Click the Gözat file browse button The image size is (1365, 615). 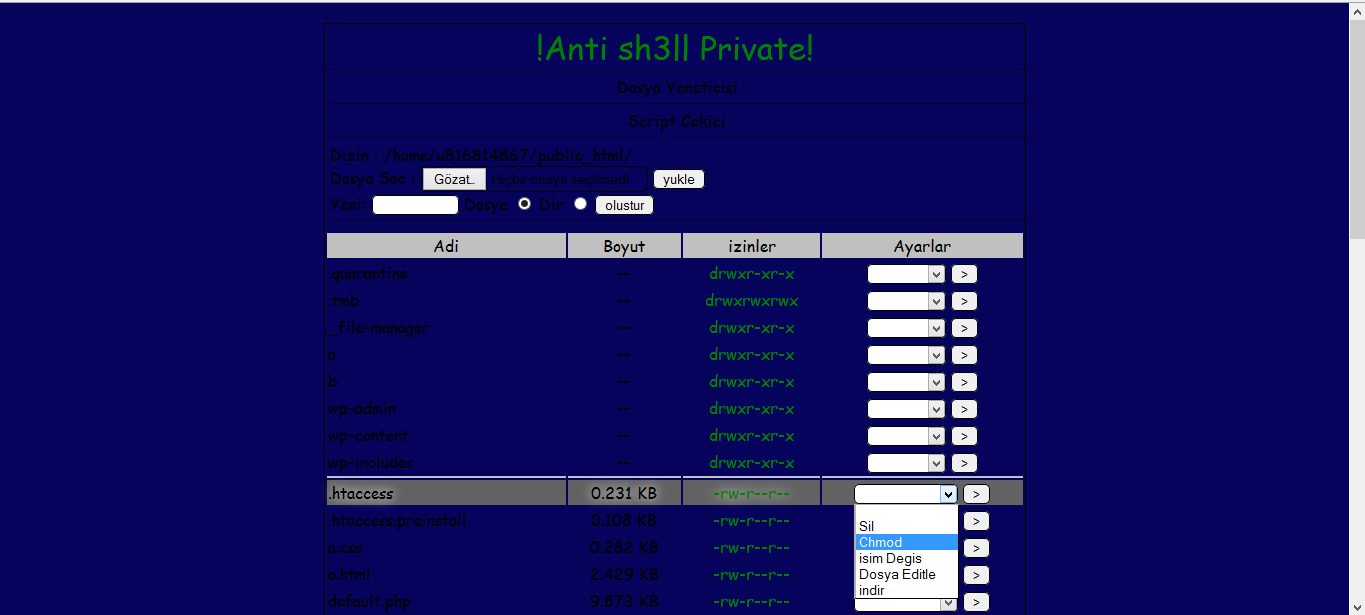[x=454, y=179]
